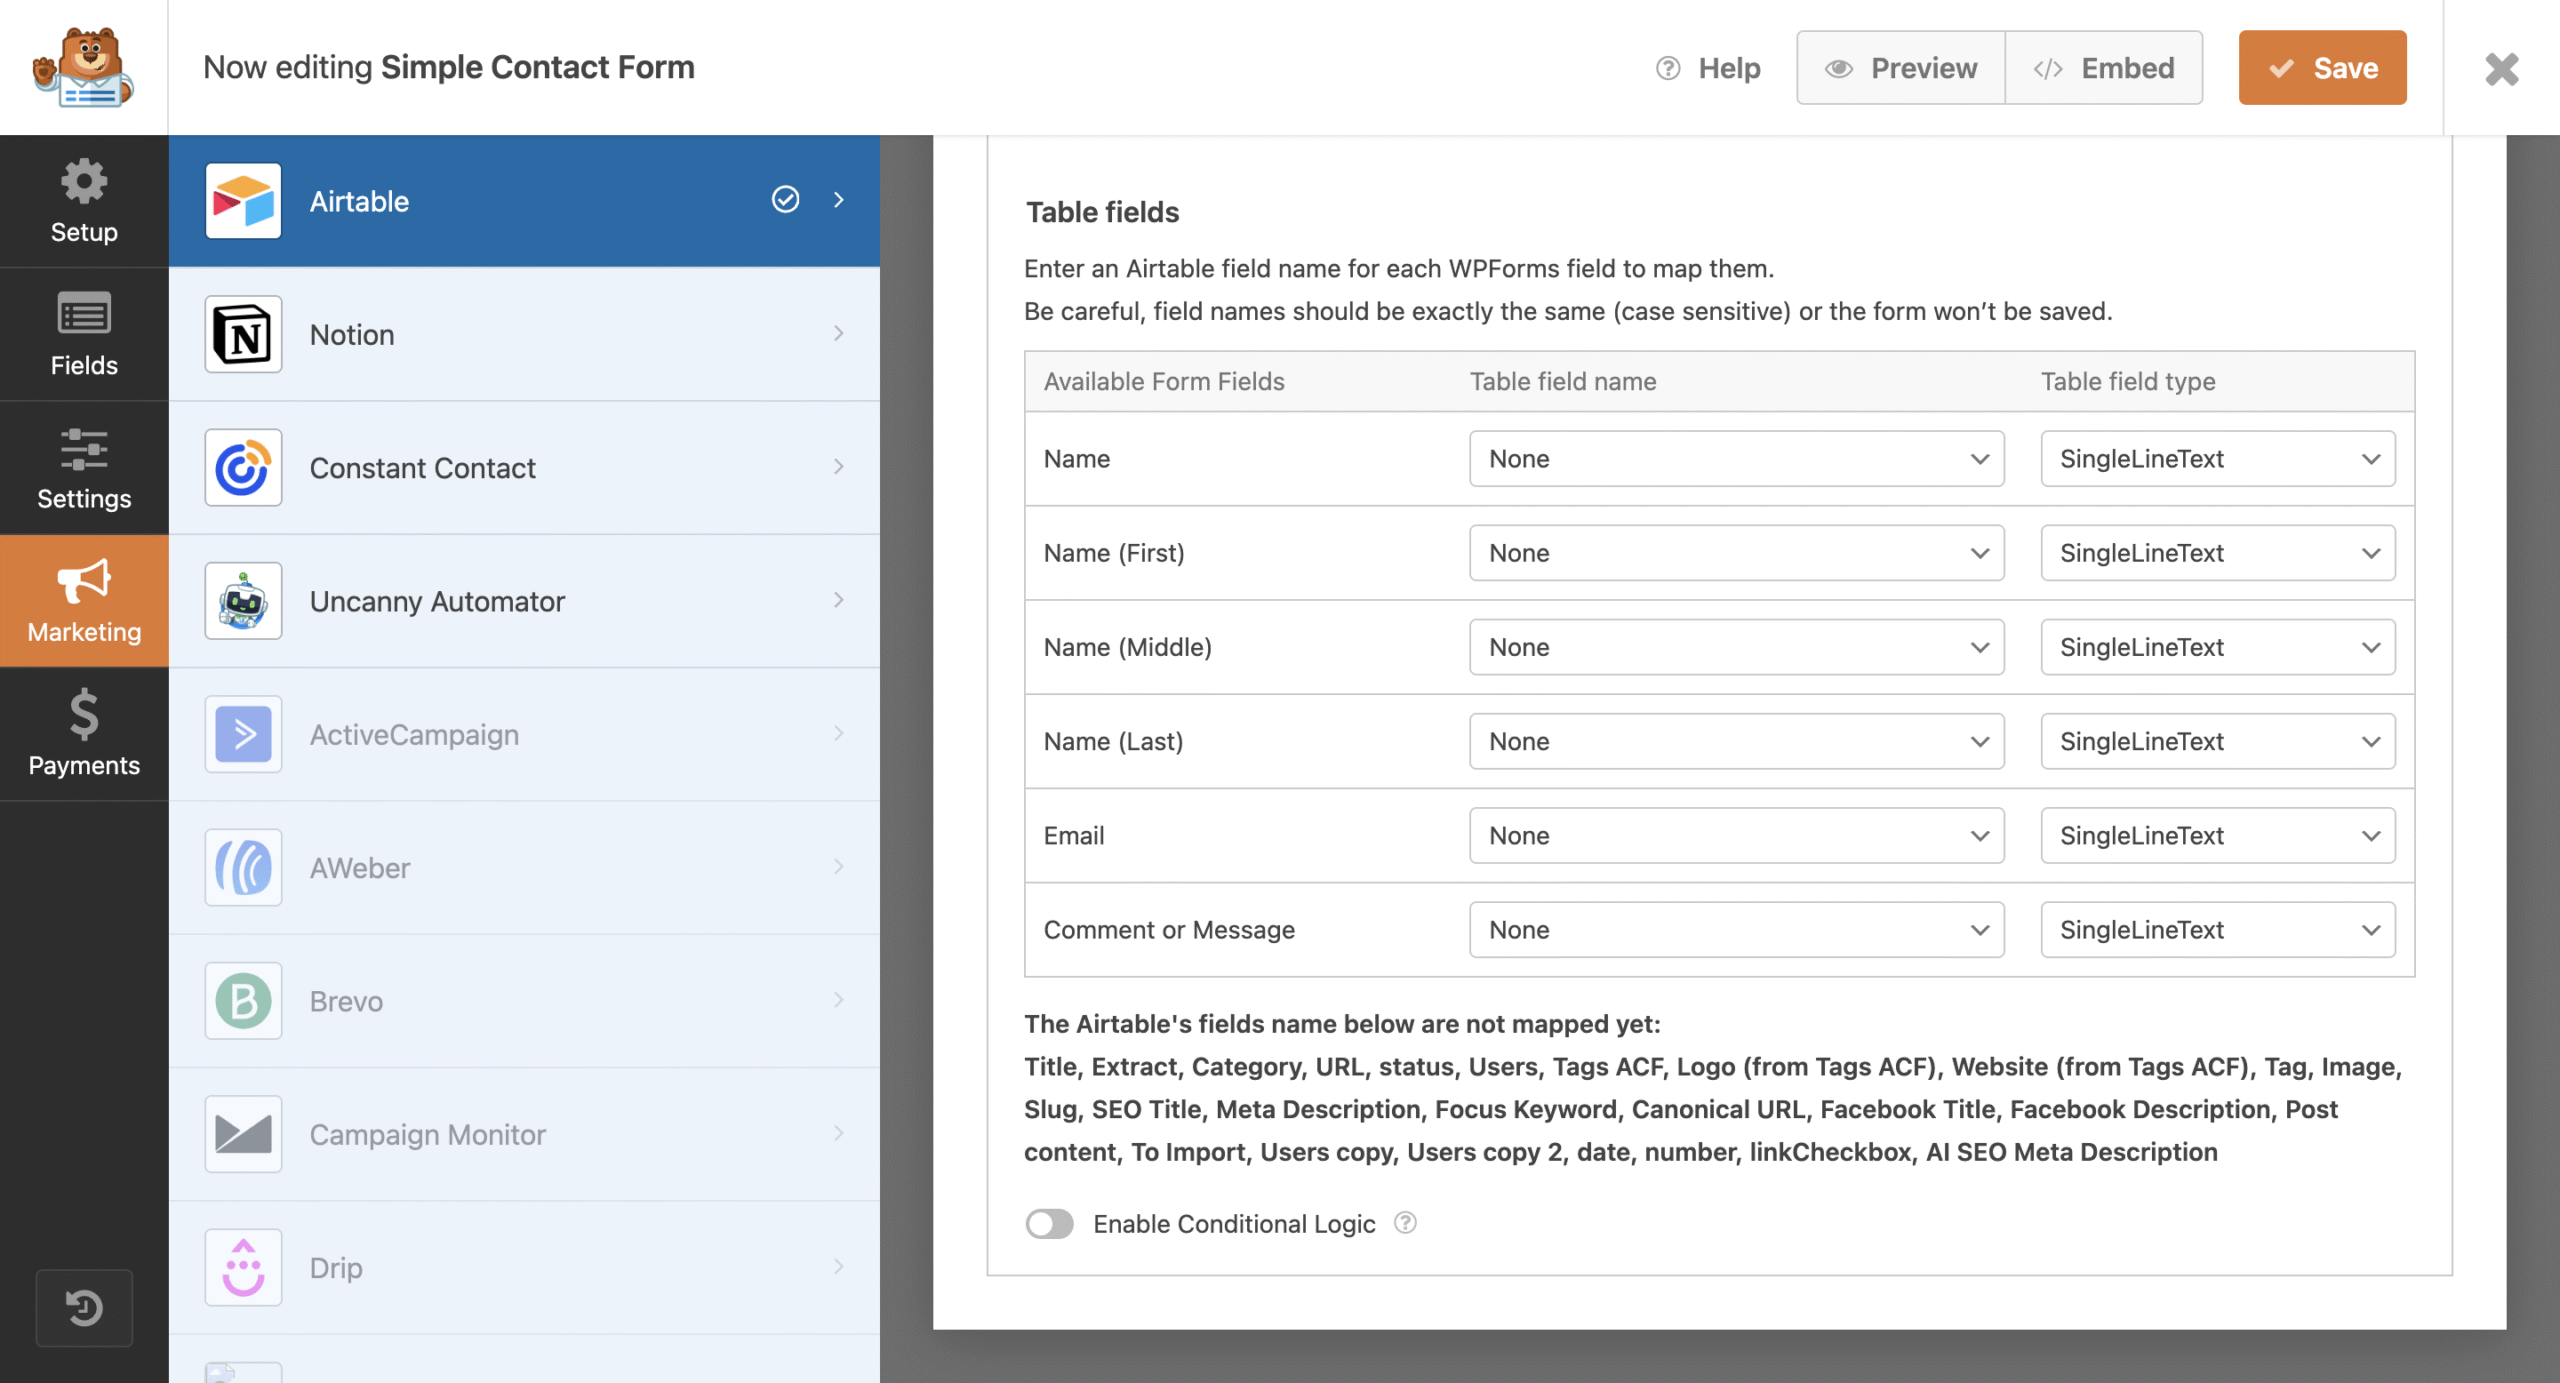Open Table field name dropdown for Comment or Message
2560x1383 pixels.
1736,929
